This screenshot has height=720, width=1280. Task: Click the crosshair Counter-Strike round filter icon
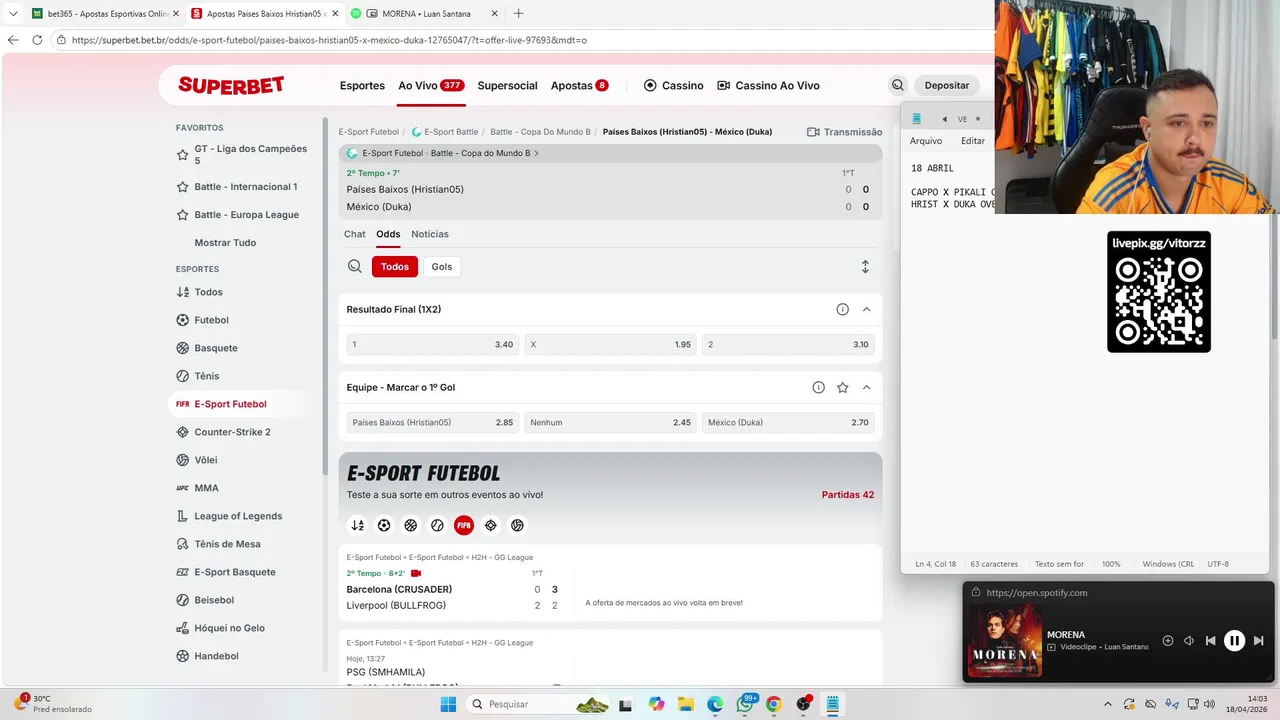pyautogui.click(x=490, y=525)
